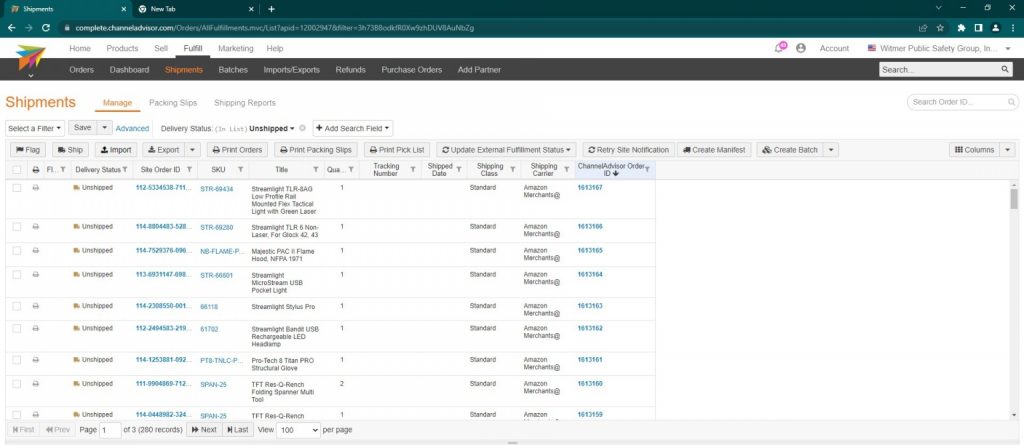Viewport: 1024px width, 445px height.
Task: Bookmark this page with star icon
Action: pos(940,28)
